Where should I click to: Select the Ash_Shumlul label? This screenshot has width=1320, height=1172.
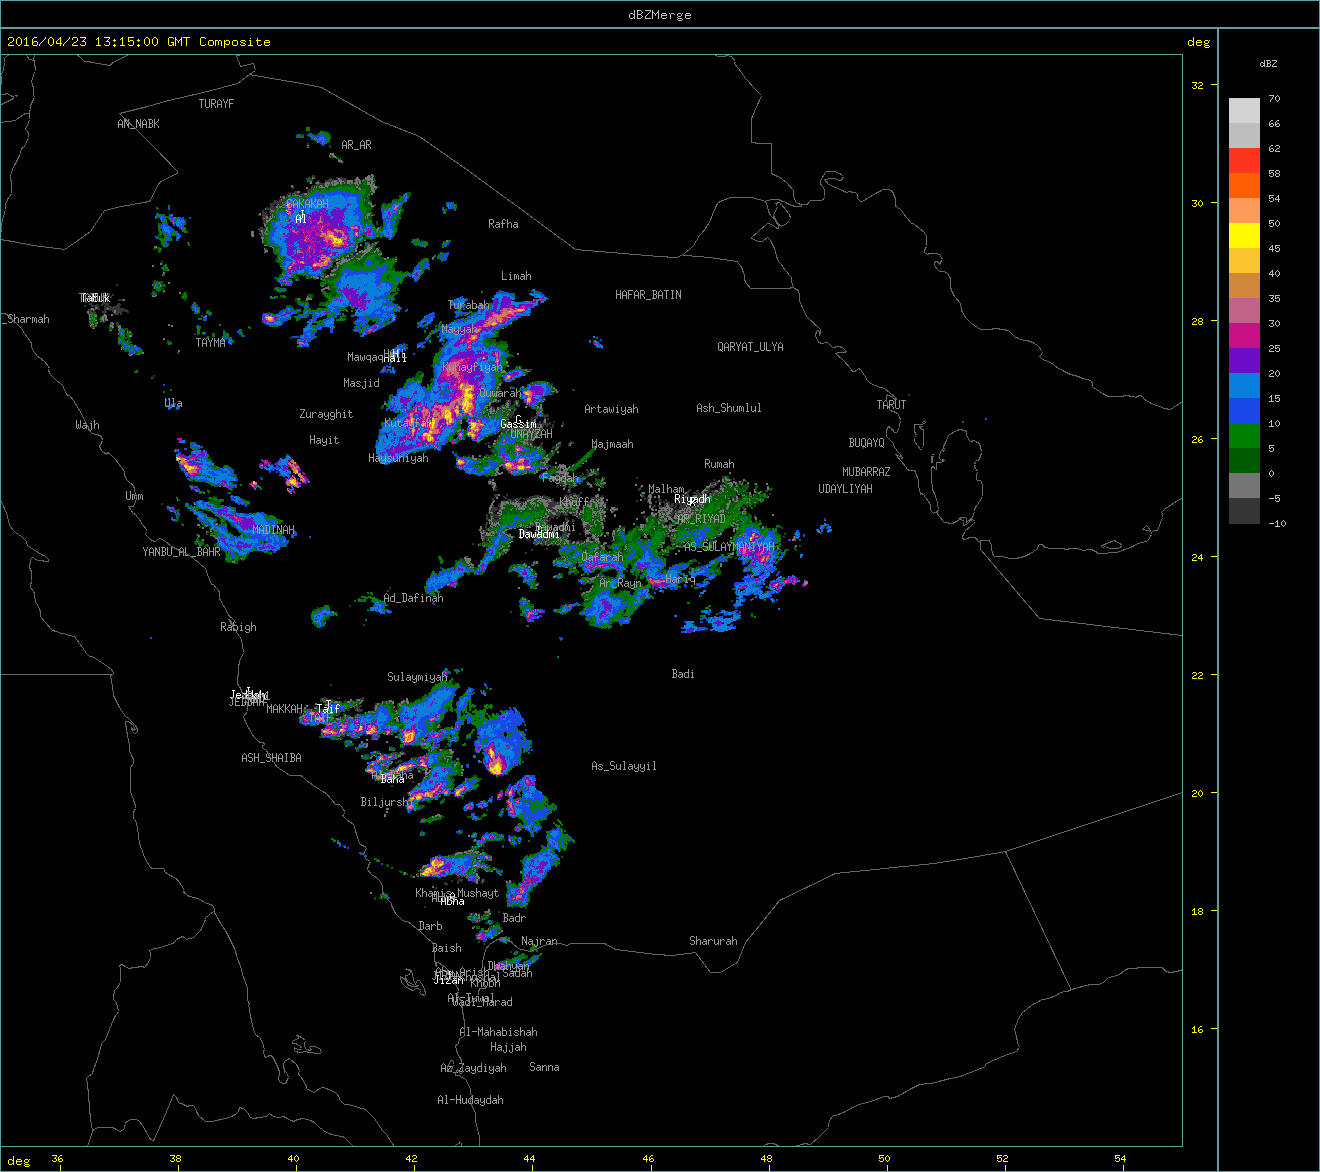pyautogui.click(x=729, y=408)
